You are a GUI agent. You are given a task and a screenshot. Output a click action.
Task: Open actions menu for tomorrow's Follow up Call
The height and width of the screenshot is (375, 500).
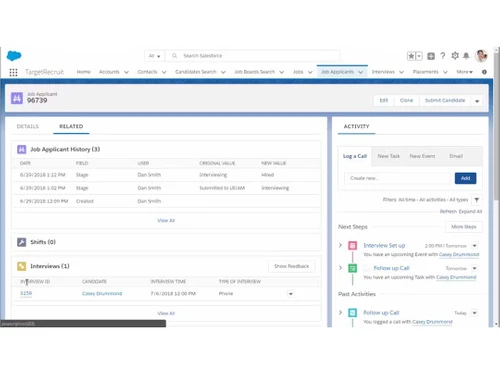(x=475, y=268)
